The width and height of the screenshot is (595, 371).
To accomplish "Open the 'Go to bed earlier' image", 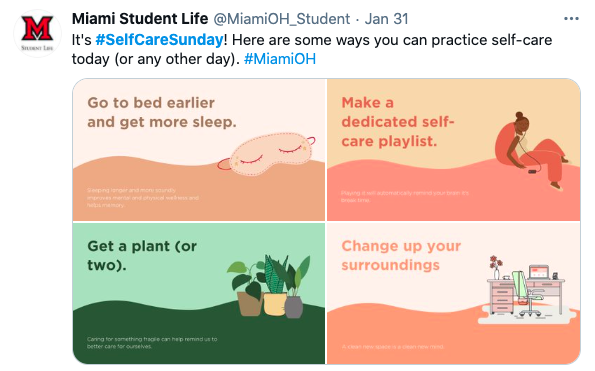I will click(x=199, y=149).
